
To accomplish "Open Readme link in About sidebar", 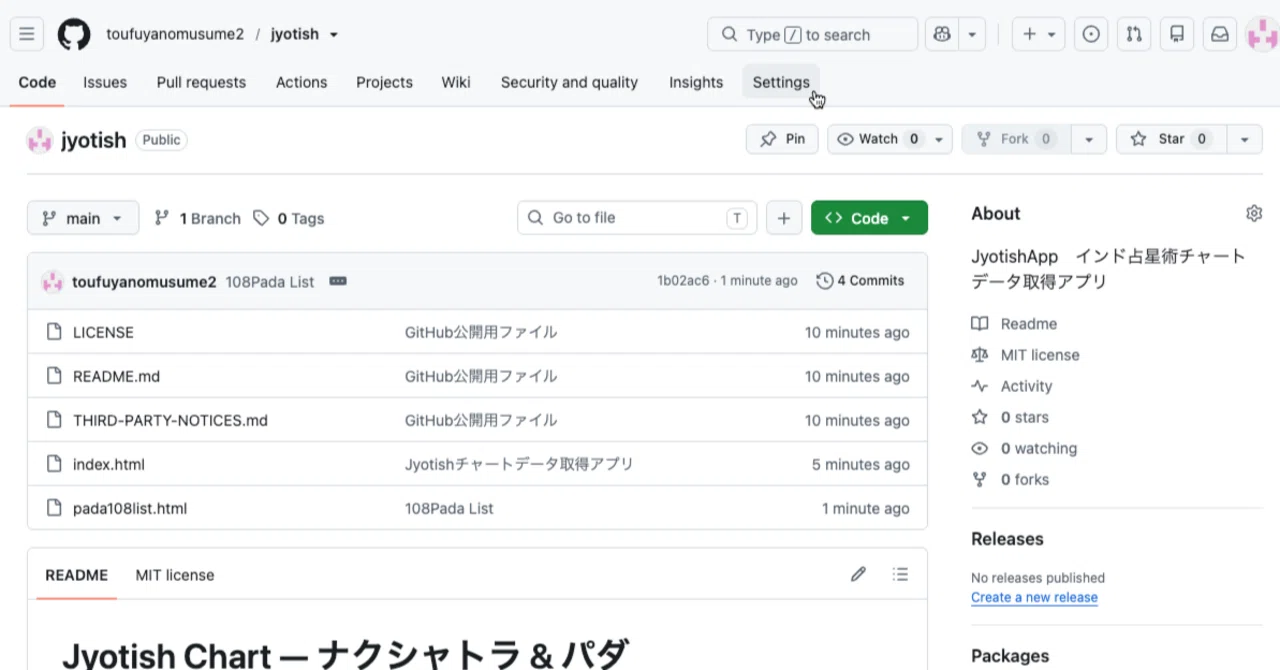I will click(1028, 324).
